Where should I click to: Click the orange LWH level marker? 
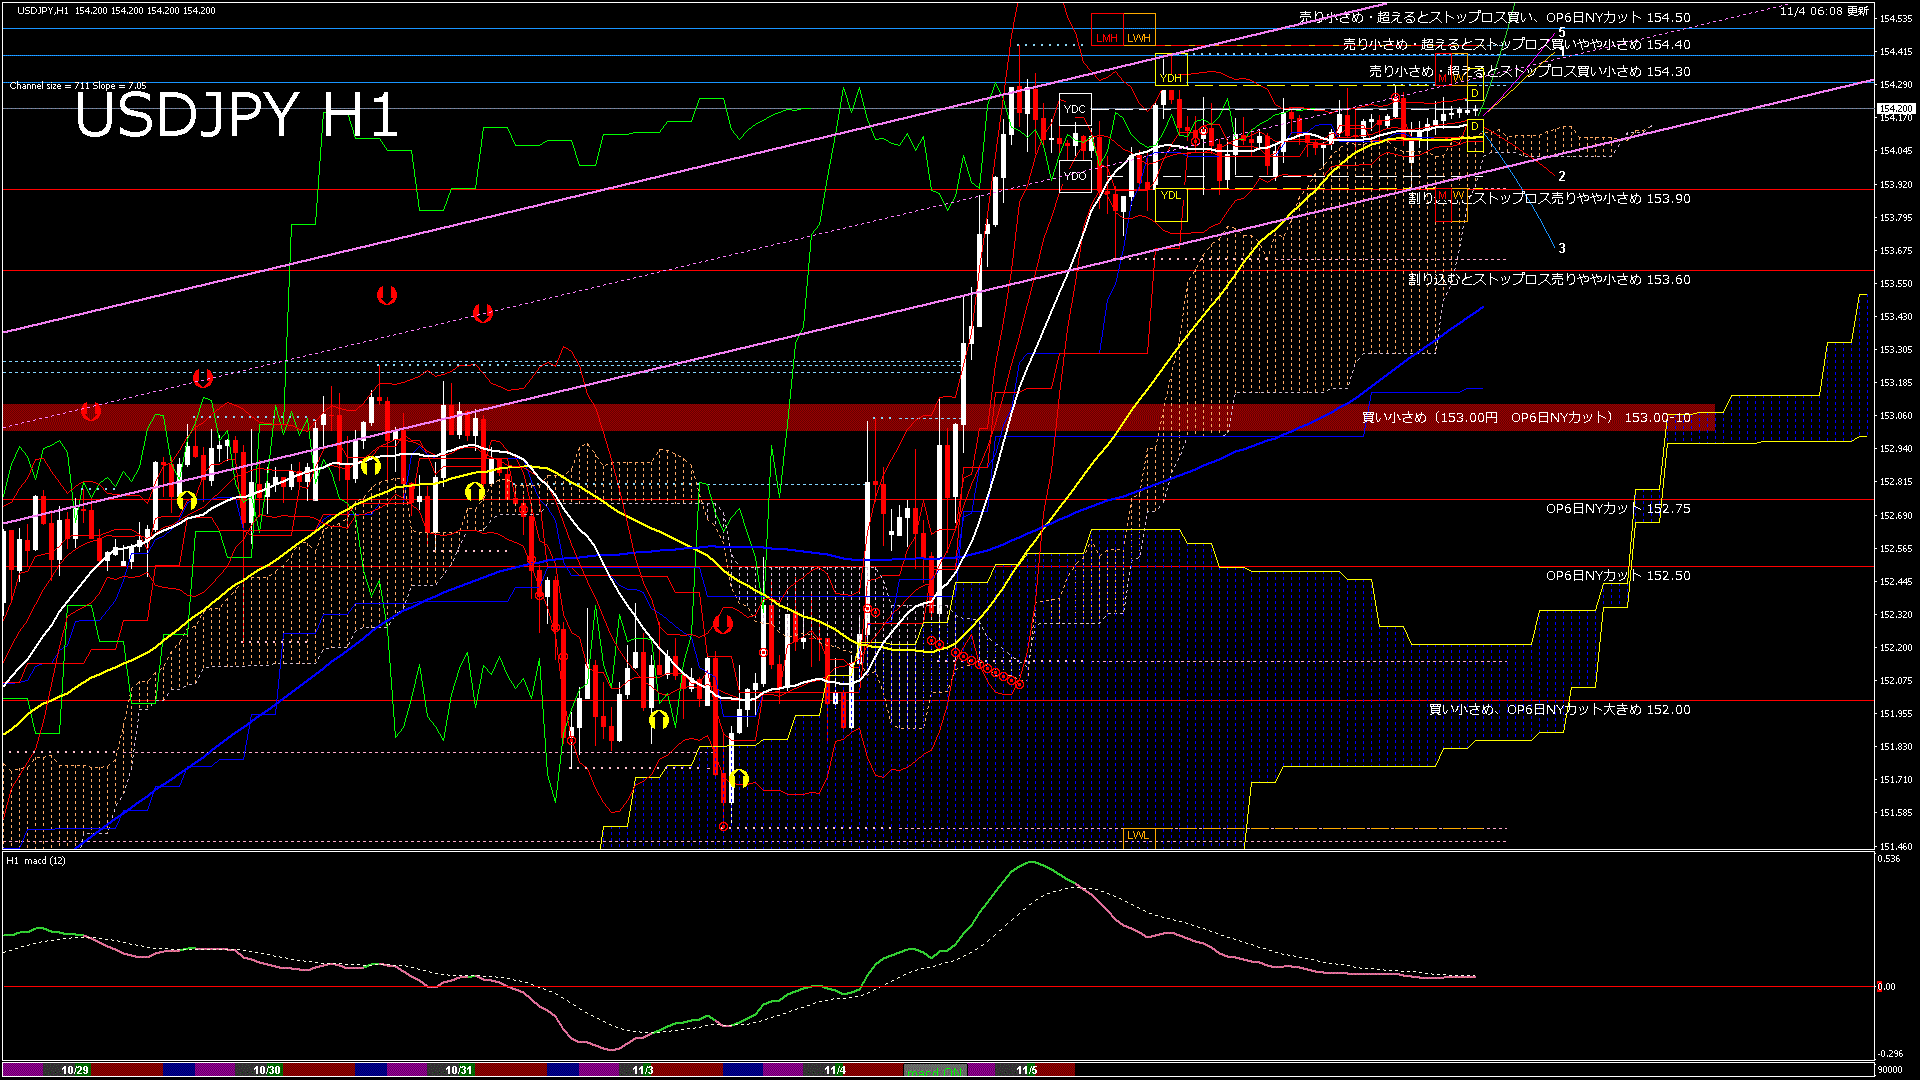coord(1138,38)
